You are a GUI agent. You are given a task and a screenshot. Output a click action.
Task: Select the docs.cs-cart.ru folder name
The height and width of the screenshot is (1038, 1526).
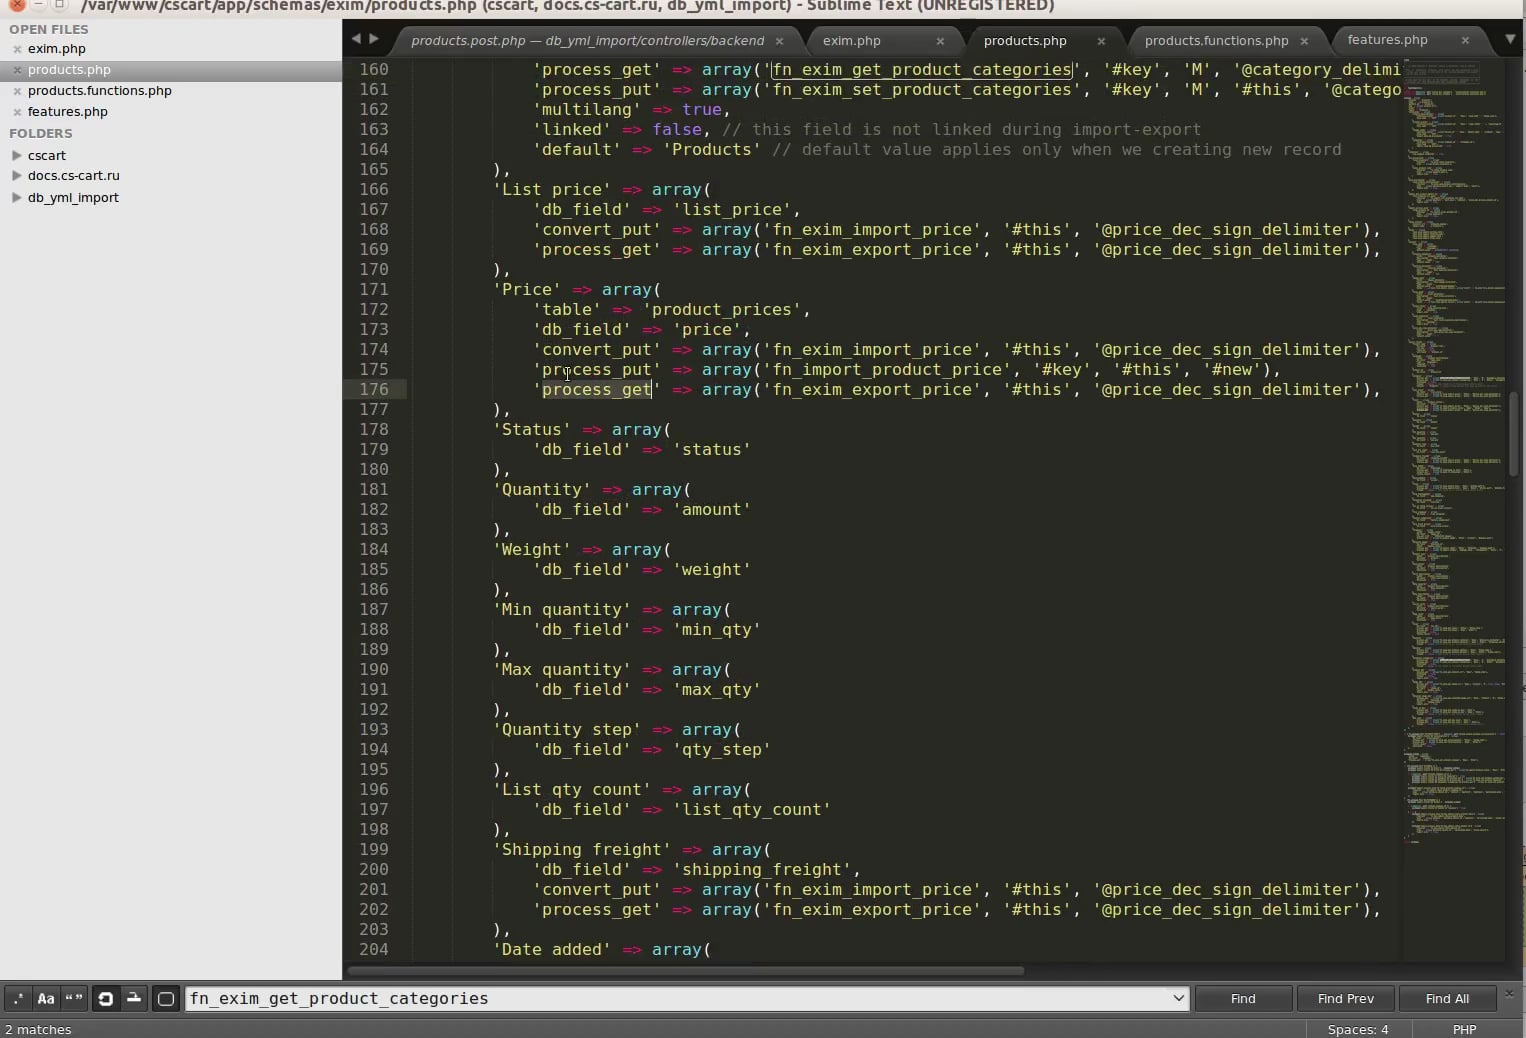pyautogui.click(x=74, y=175)
